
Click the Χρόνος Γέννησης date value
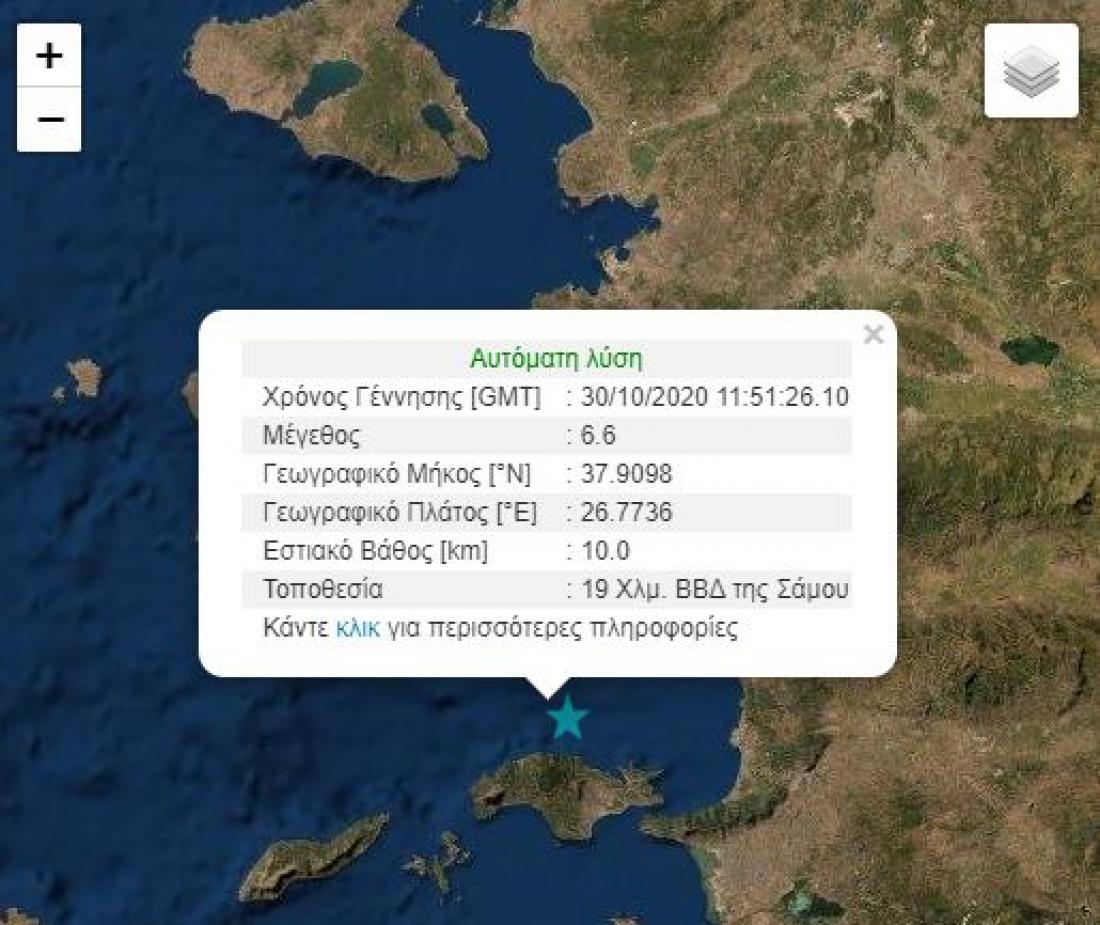click(x=715, y=397)
